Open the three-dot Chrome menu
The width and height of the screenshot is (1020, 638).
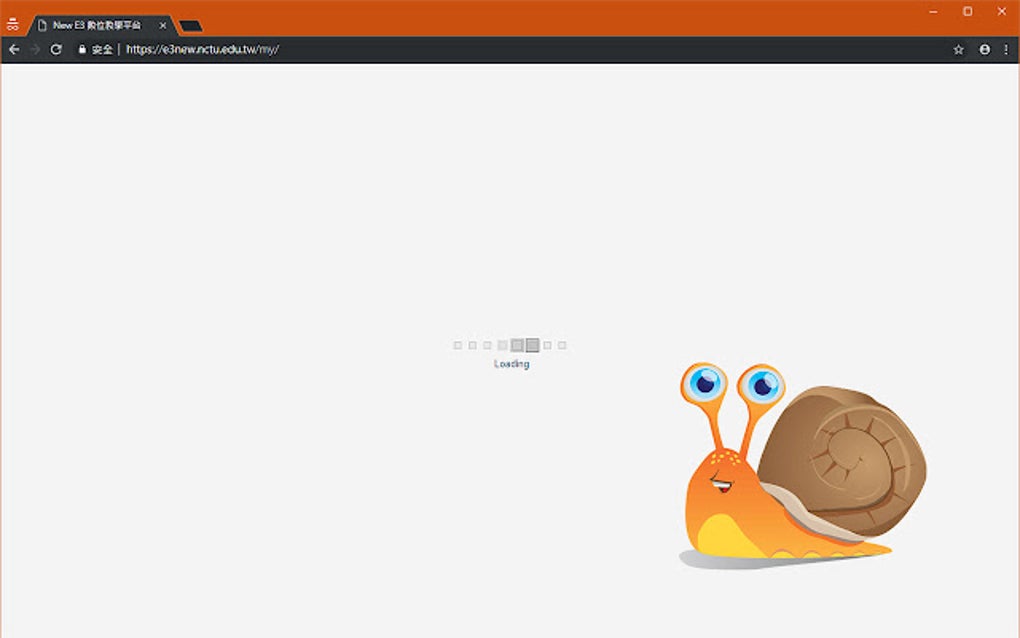click(1007, 48)
